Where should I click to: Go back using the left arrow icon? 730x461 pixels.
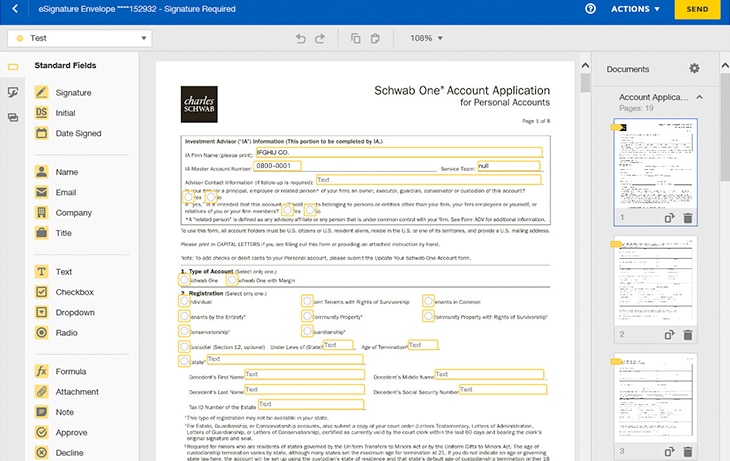click(x=15, y=9)
